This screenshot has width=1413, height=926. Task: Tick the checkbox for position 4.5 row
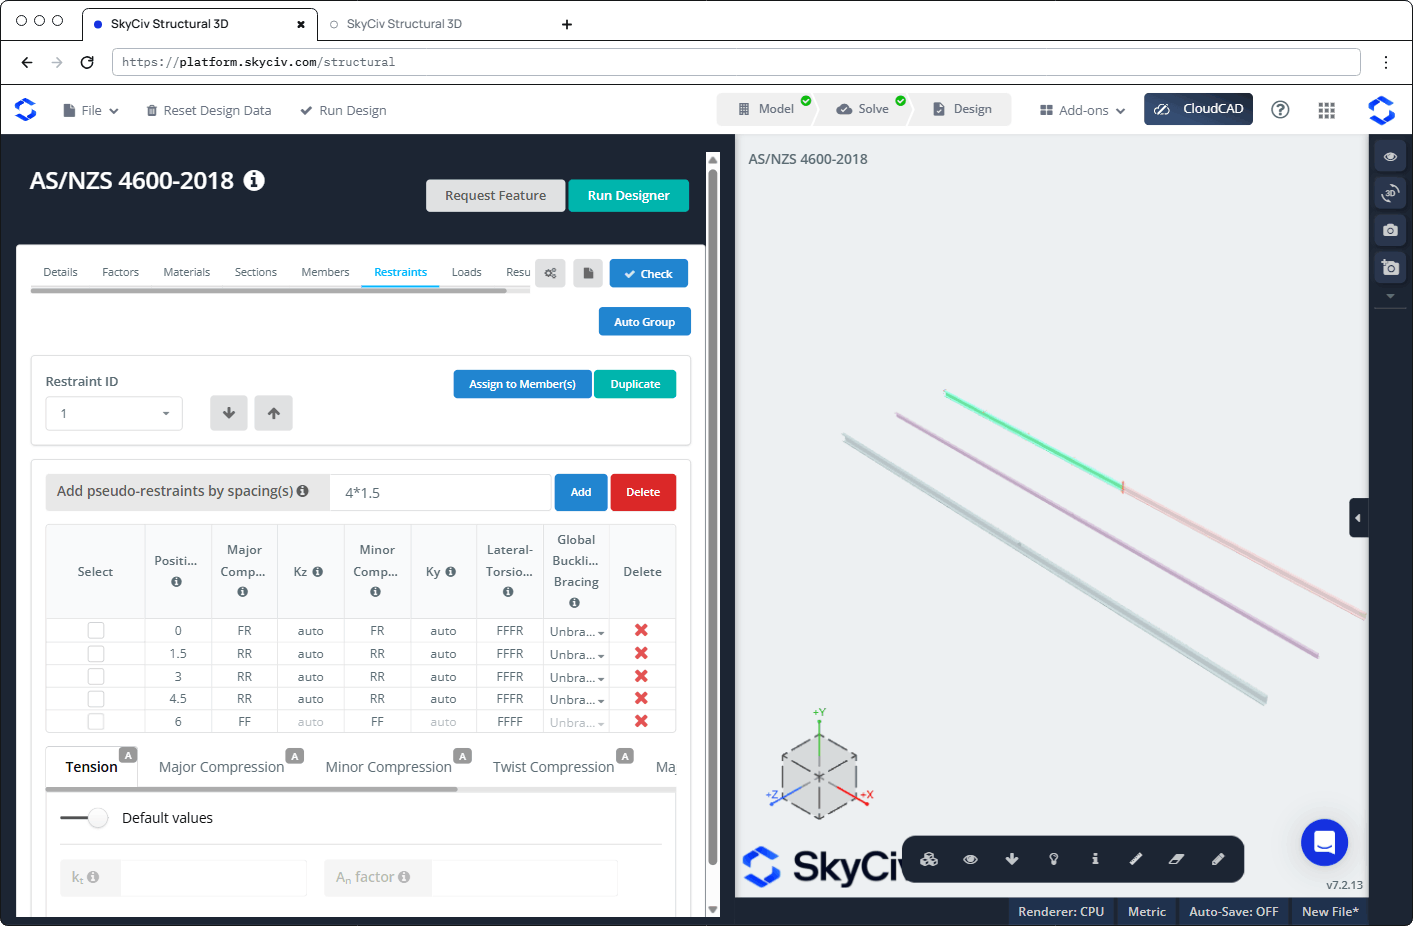coord(96,699)
